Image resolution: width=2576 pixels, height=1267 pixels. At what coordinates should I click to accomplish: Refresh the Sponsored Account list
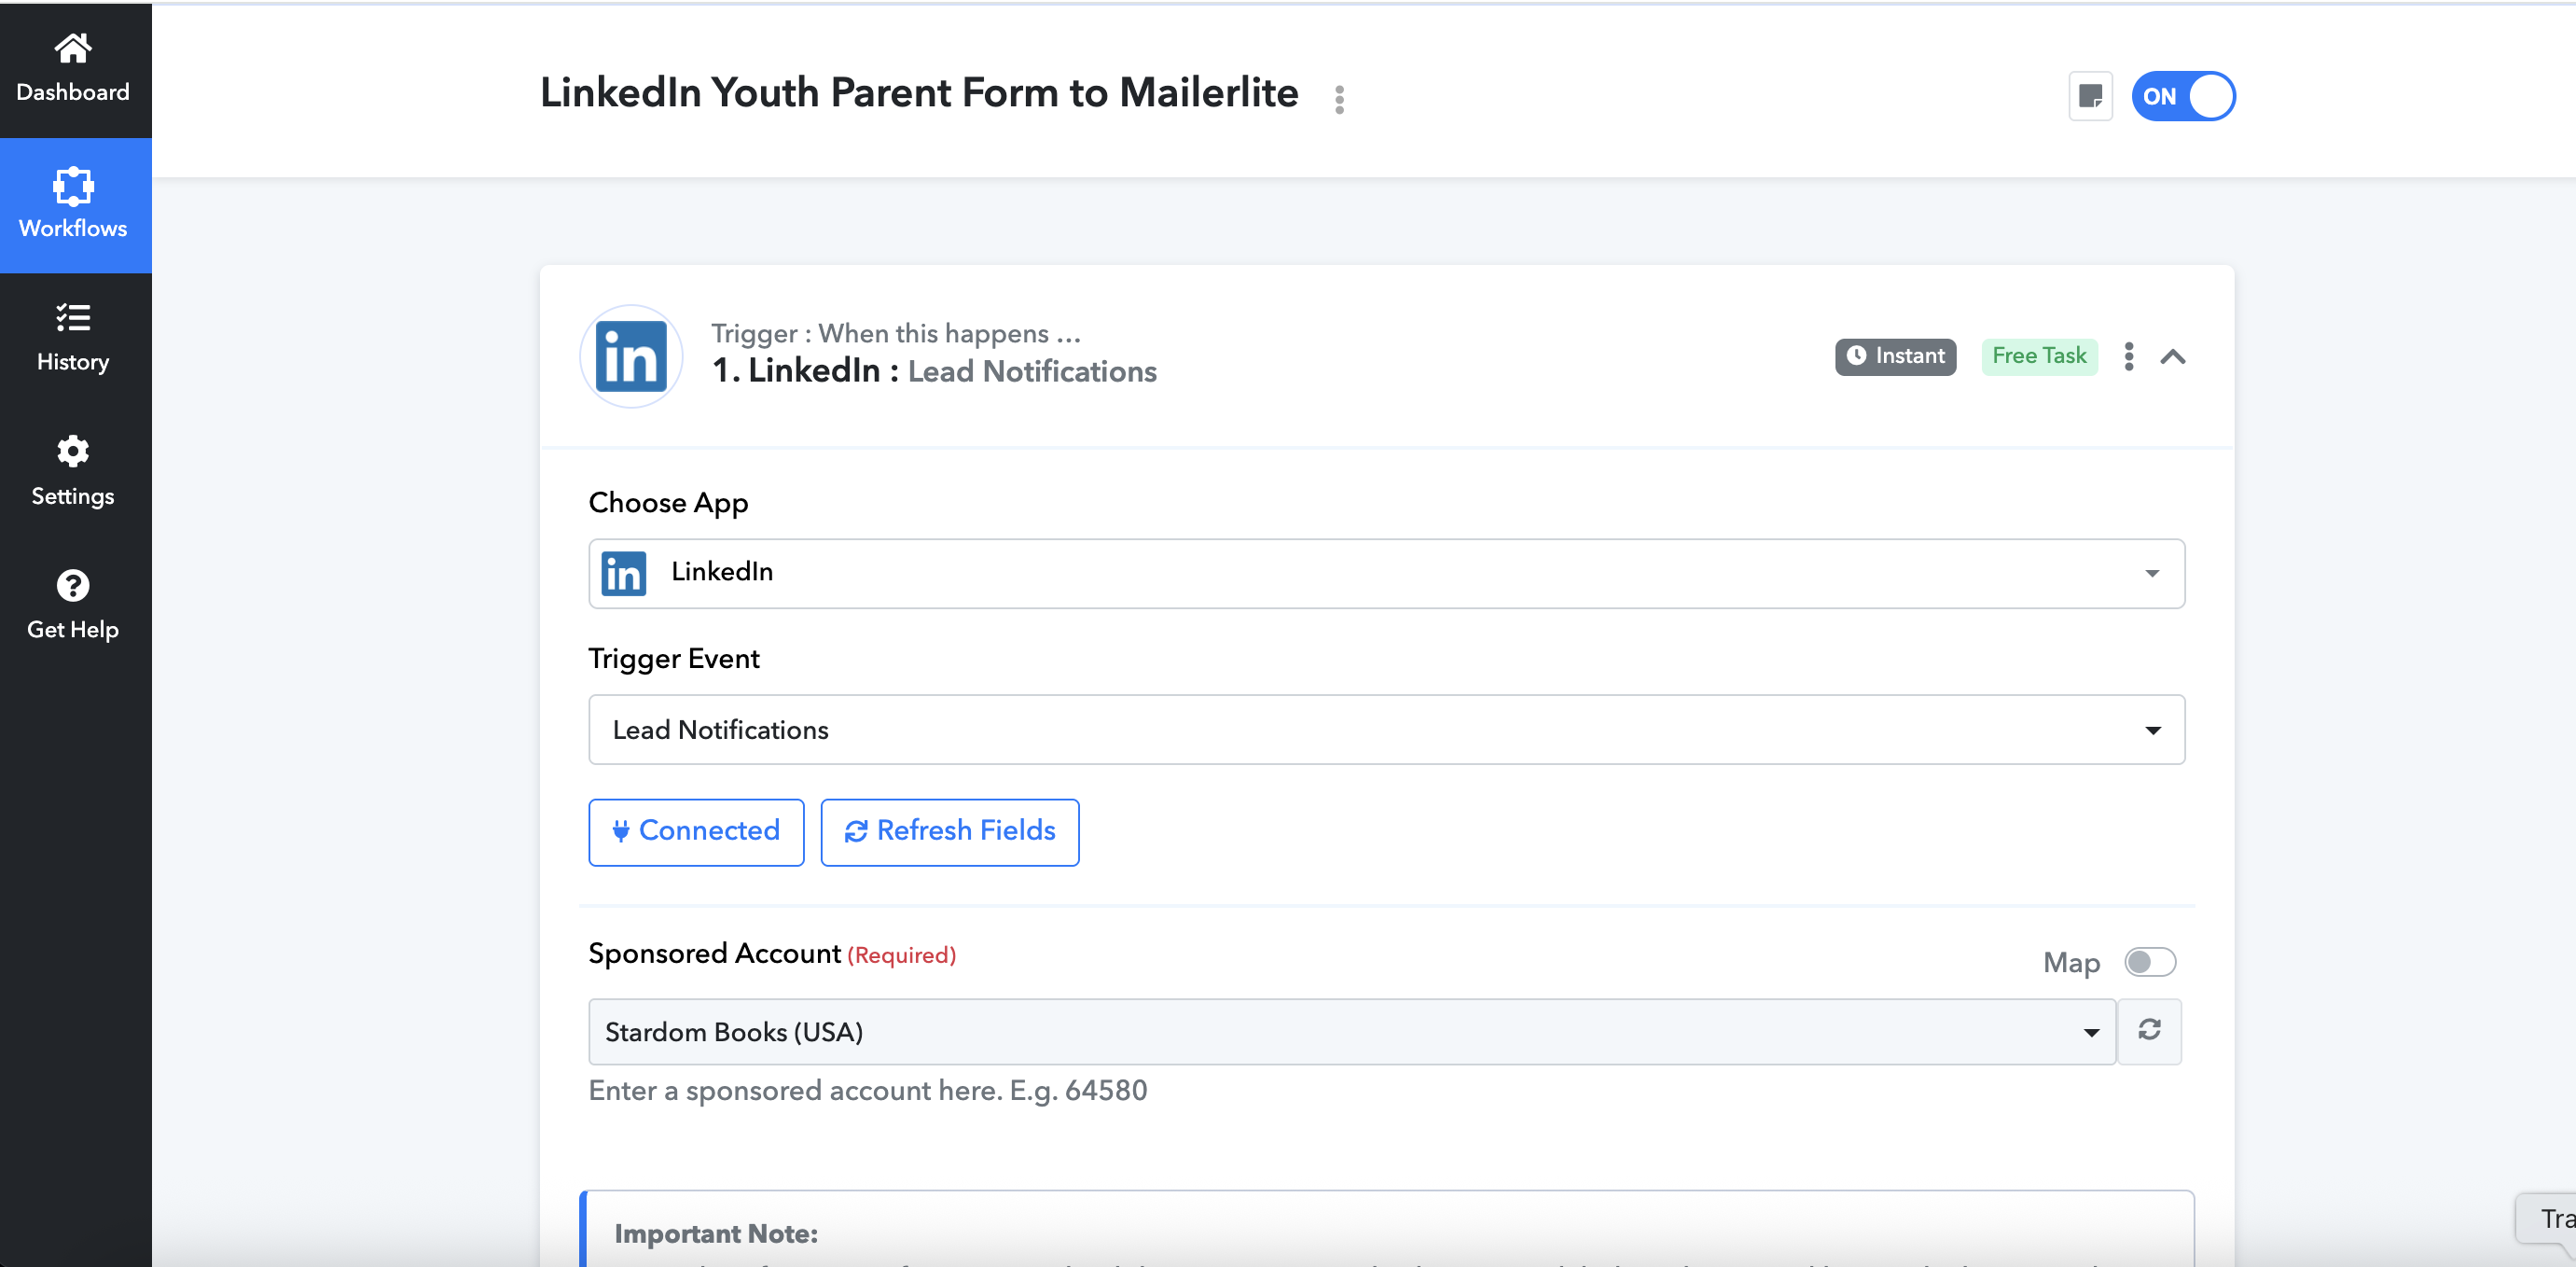(x=2149, y=1031)
